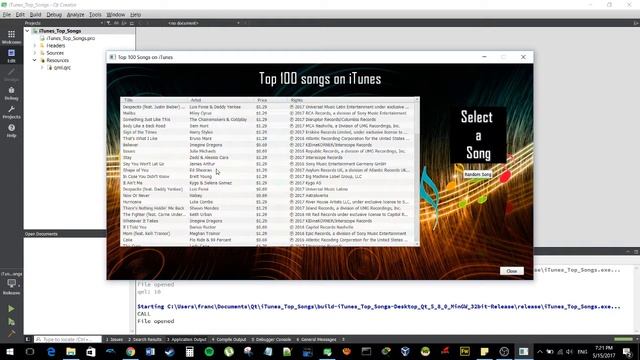The height and width of the screenshot is (360, 640).
Task: Switch to the Issues output pane
Action: click(114, 339)
